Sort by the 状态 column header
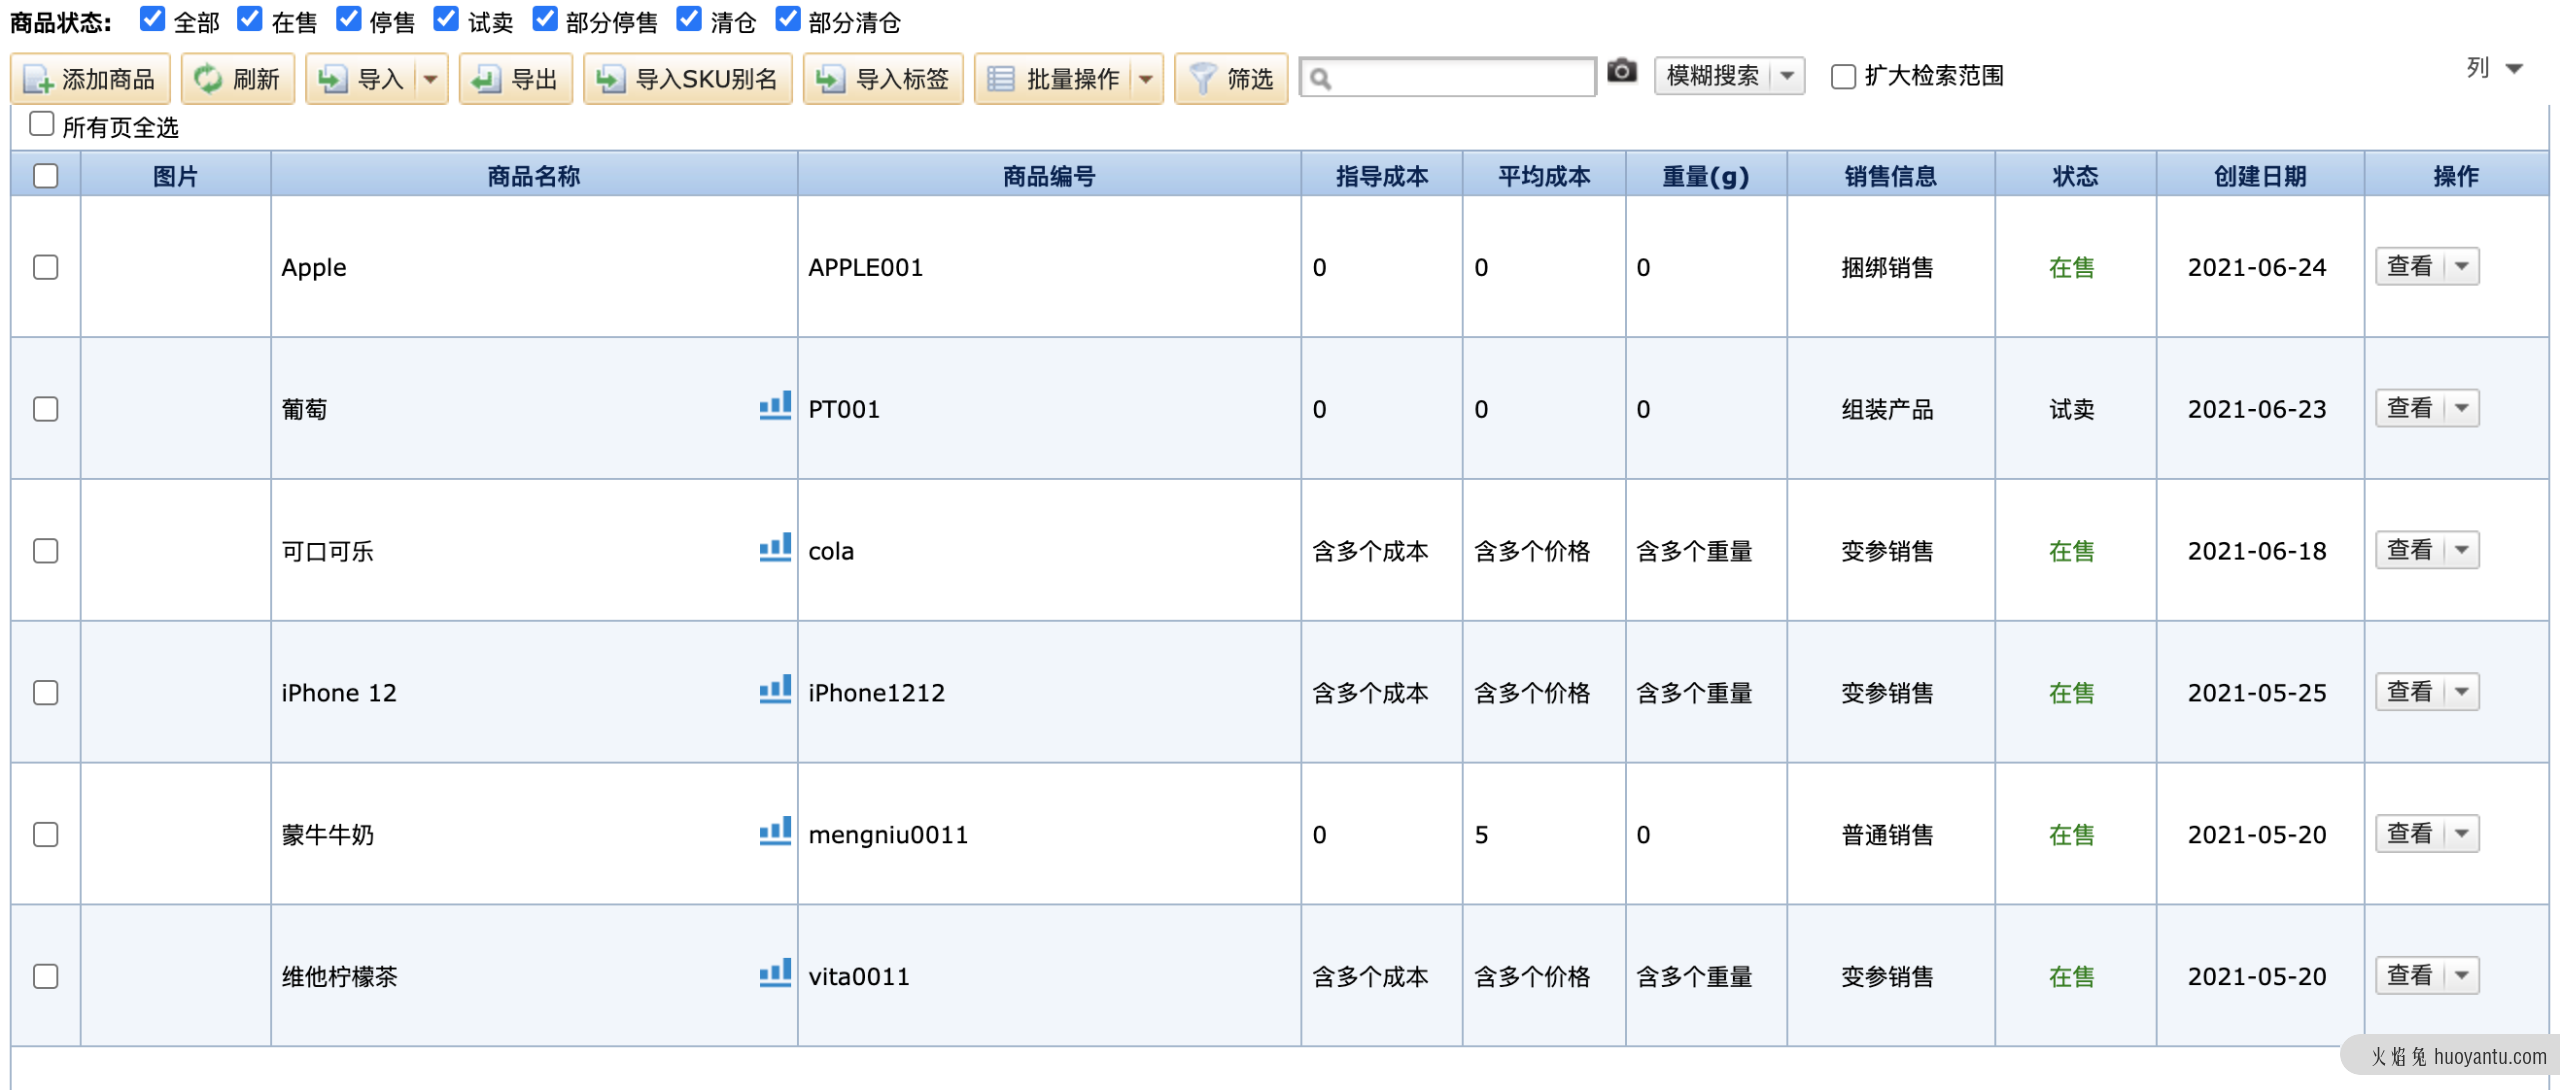2560x1090 pixels. [x=2076, y=176]
